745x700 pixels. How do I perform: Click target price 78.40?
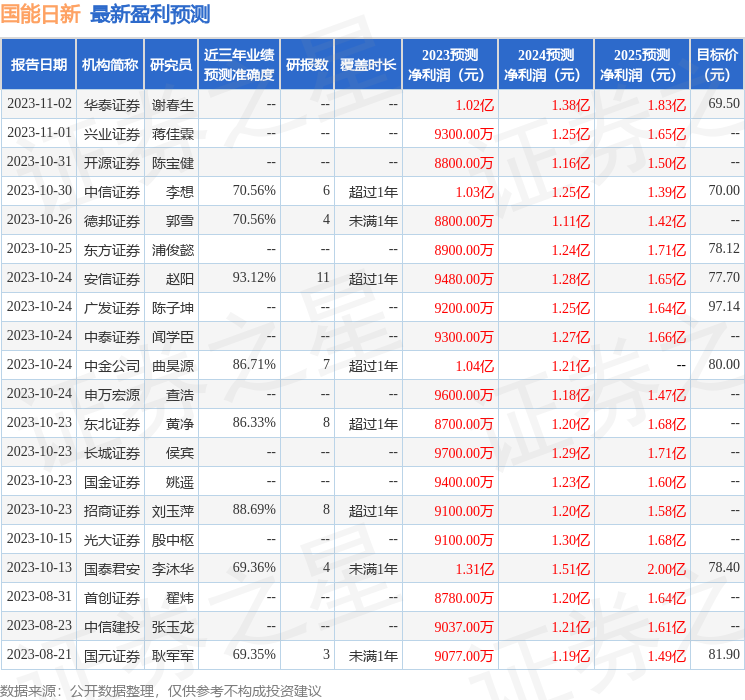click(x=724, y=567)
